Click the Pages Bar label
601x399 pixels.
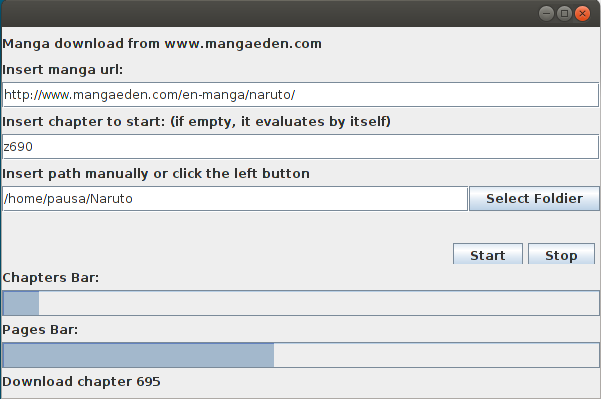tap(40, 330)
